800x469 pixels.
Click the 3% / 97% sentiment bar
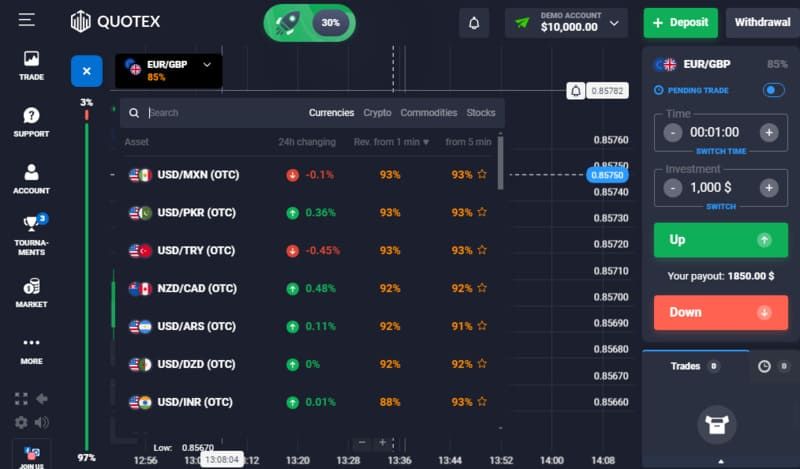pos(87,279)
